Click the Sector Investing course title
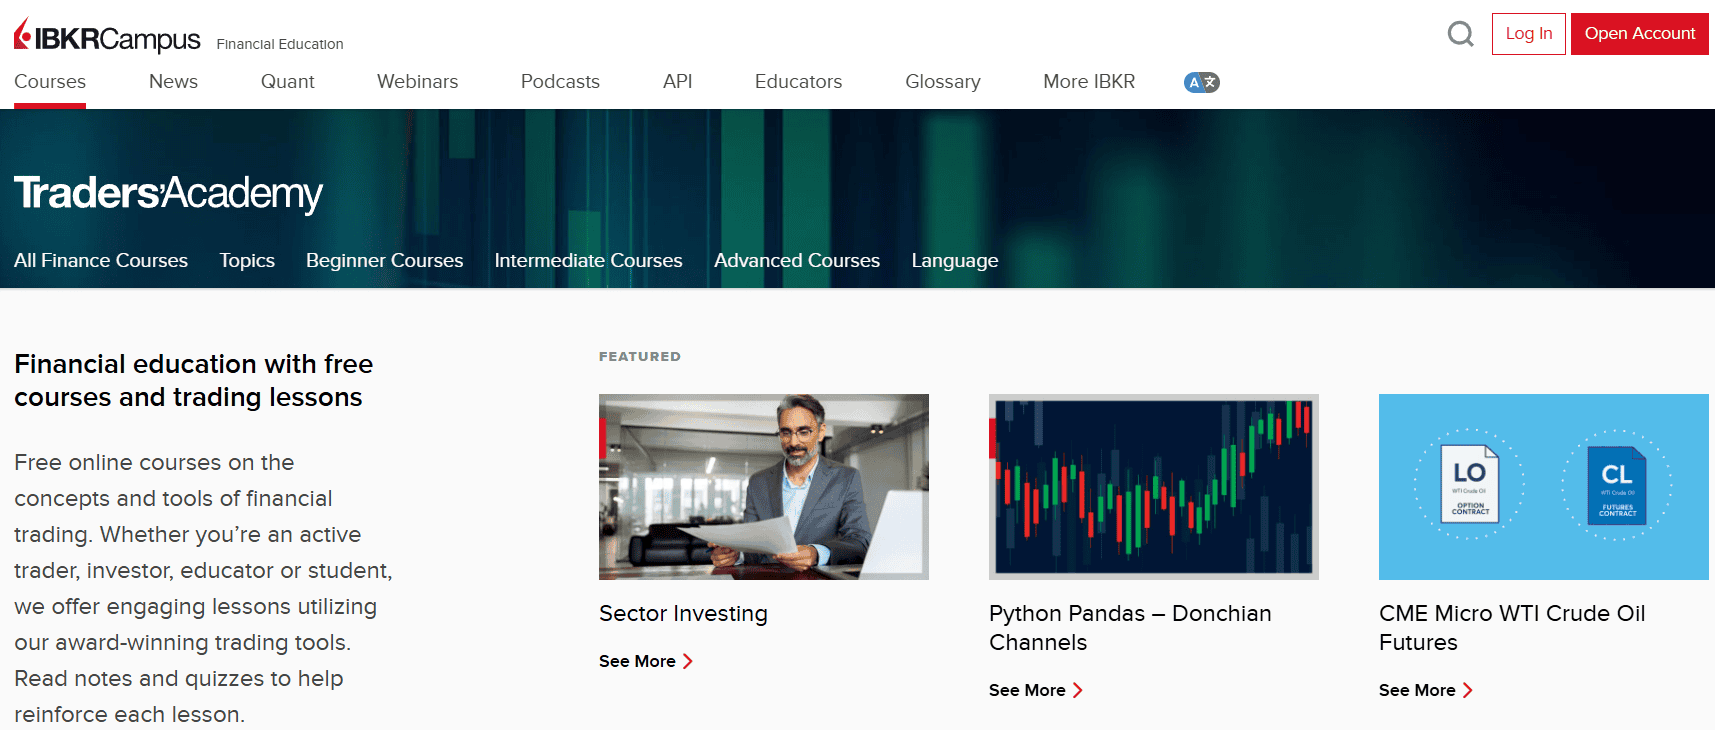This screenshot has width=1715, height=730. point(684,614)
